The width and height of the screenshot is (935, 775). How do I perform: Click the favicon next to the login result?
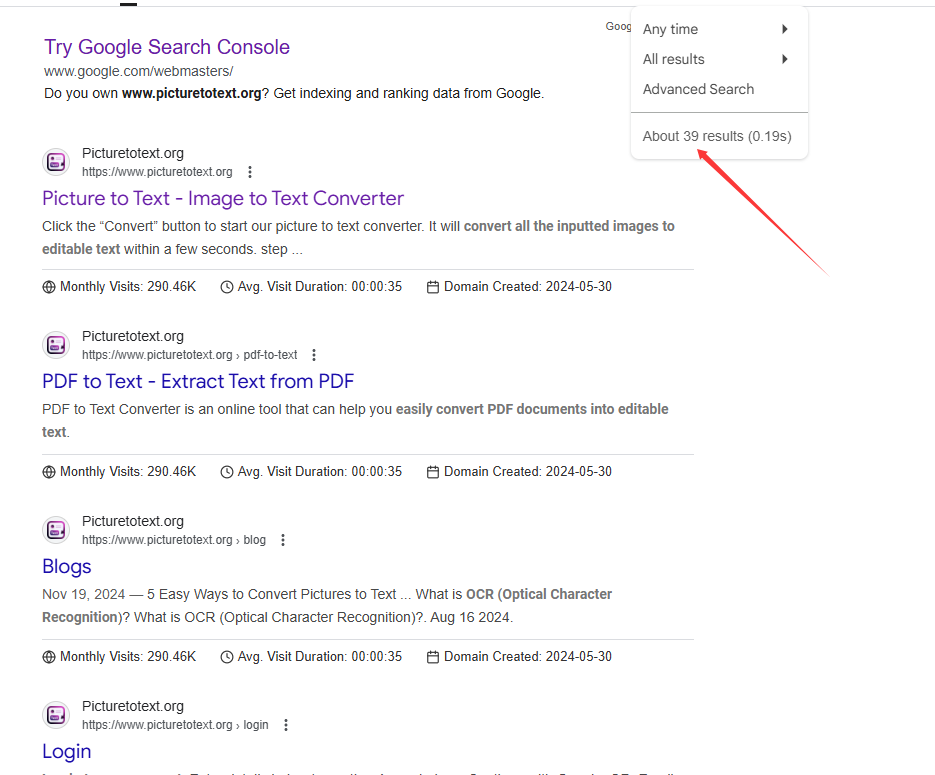(57, 714)
